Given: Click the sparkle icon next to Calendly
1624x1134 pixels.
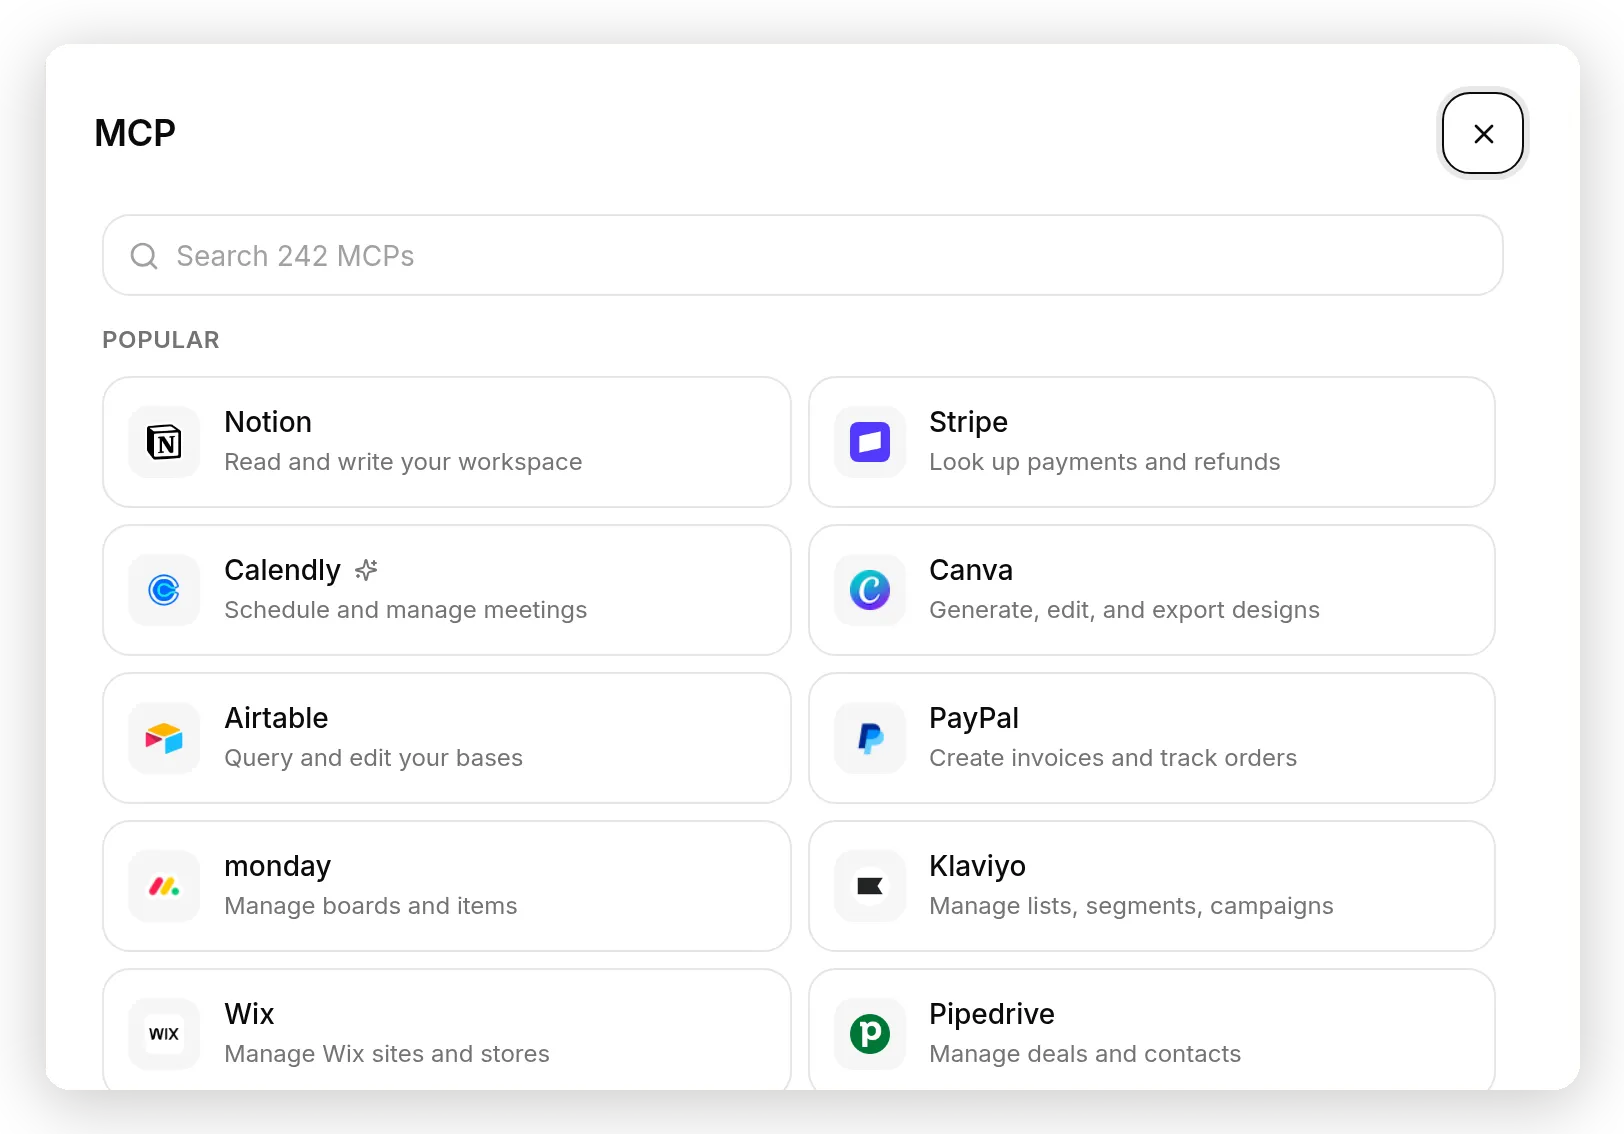Looking at the screenshot, I should (366, 570).
